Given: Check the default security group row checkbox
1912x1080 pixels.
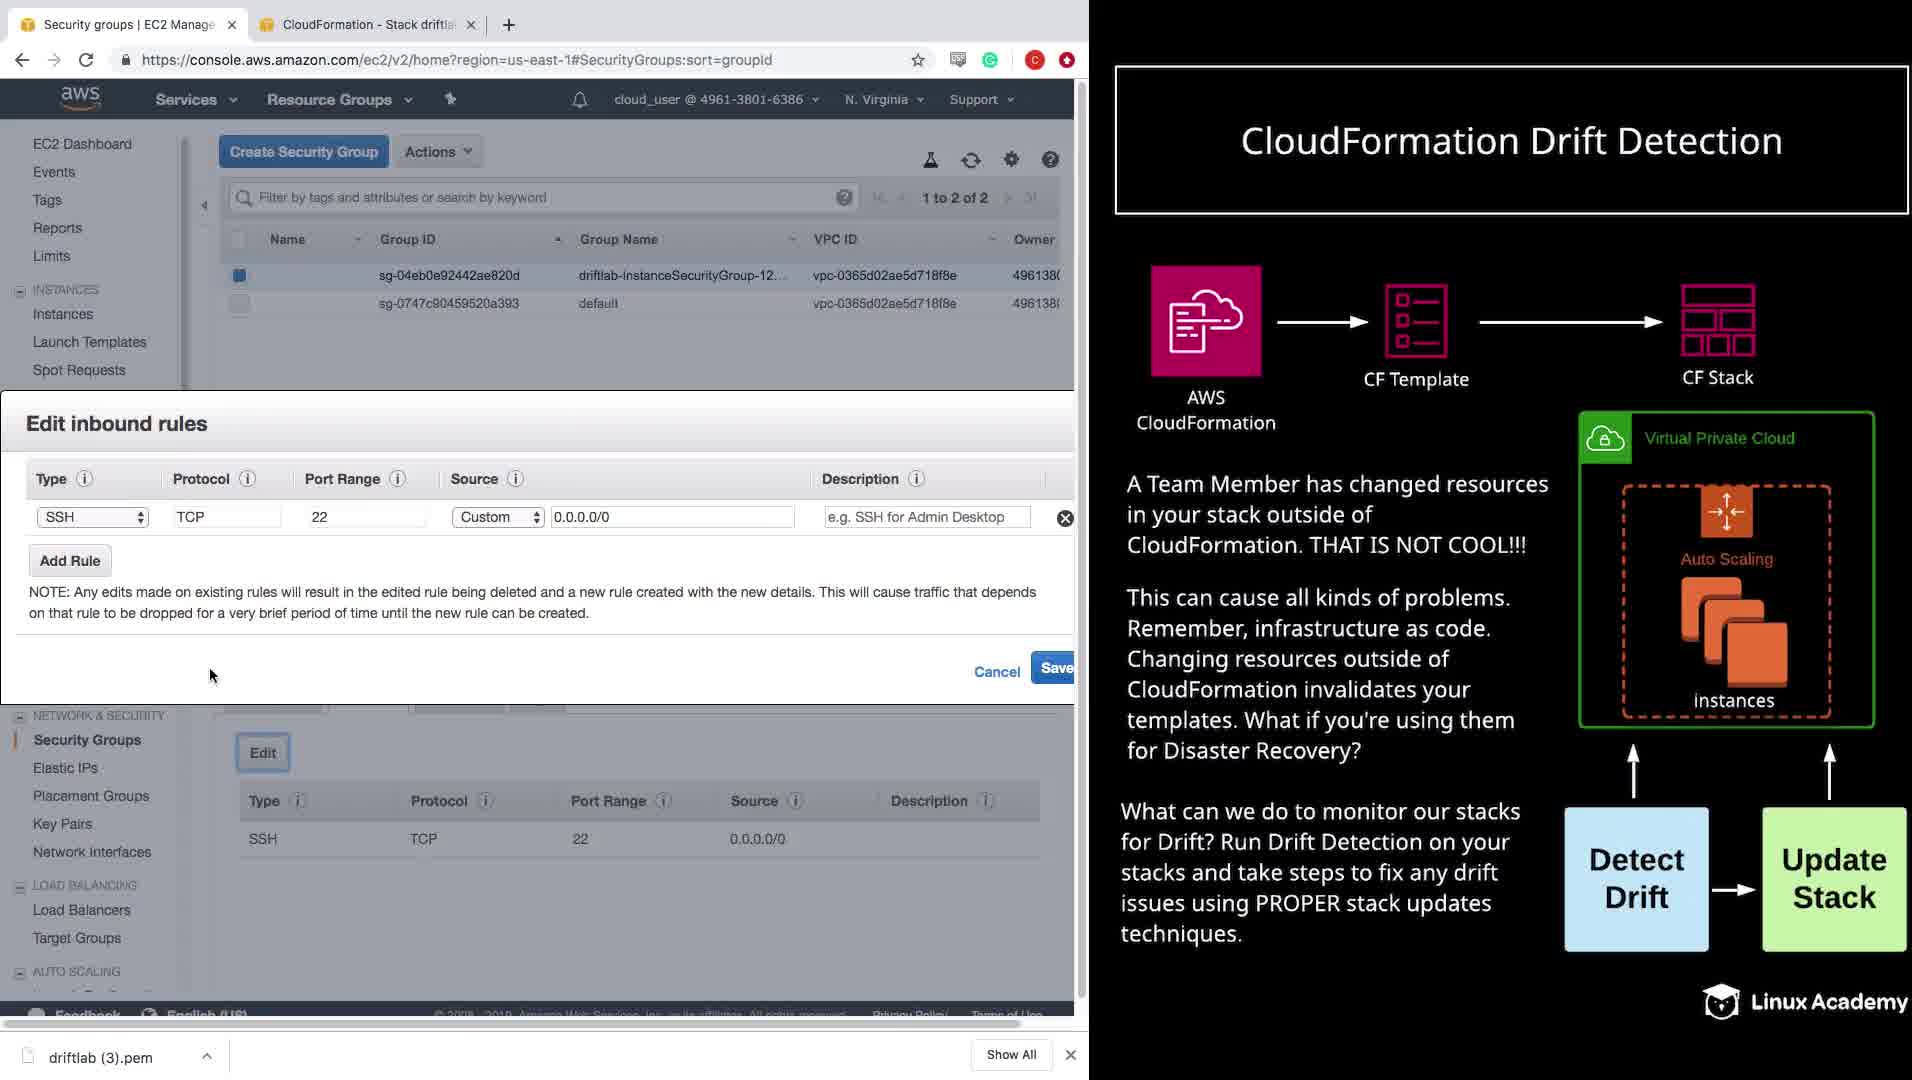Looking at the screenshot, I should pyautogui.click(x=239, y=303).
